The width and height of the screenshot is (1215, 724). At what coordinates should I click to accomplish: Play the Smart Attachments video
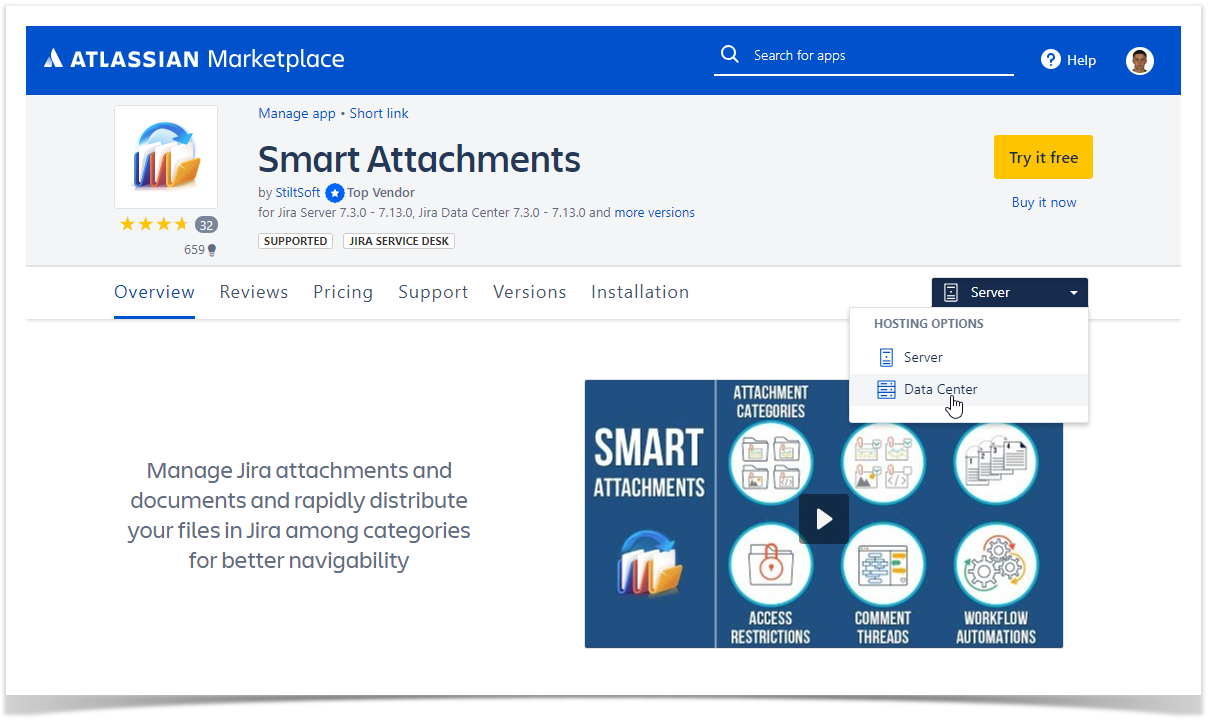(823, 519)
